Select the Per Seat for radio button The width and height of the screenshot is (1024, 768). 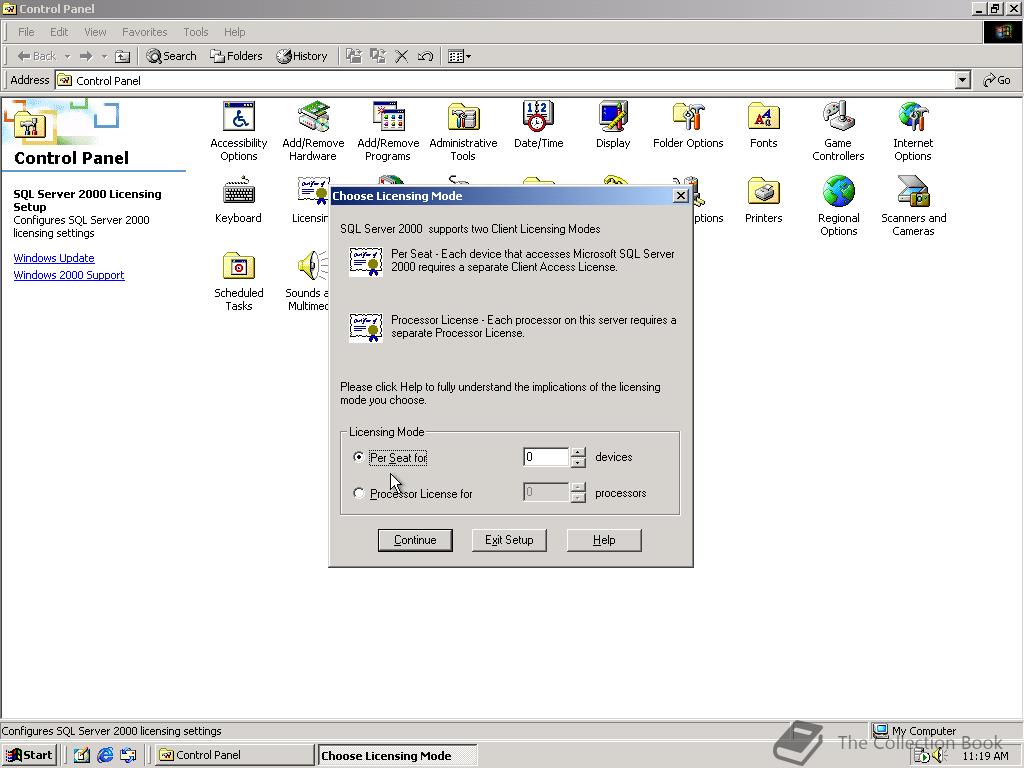tap(359, 457)
